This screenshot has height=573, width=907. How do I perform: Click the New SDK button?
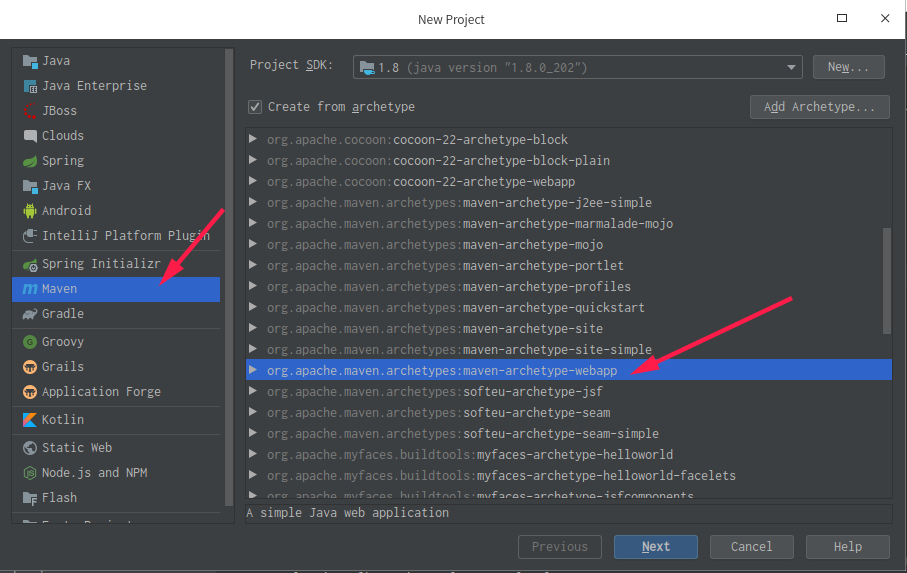pyautogui.click(x=848, y=67)
